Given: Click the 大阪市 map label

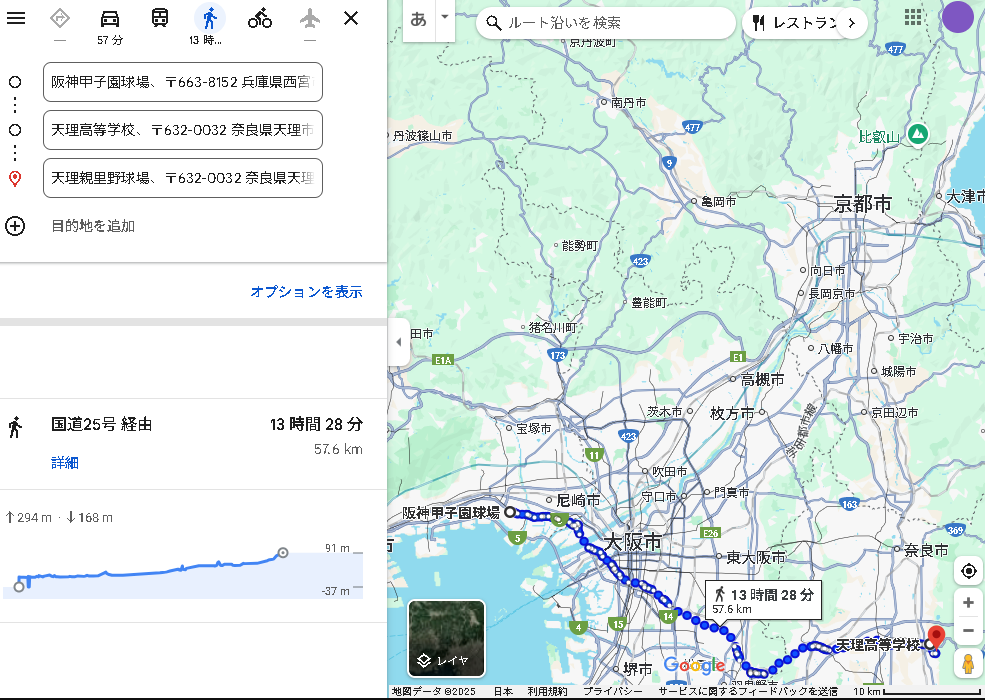Looking at the screenshot, I should coord(633,542).
